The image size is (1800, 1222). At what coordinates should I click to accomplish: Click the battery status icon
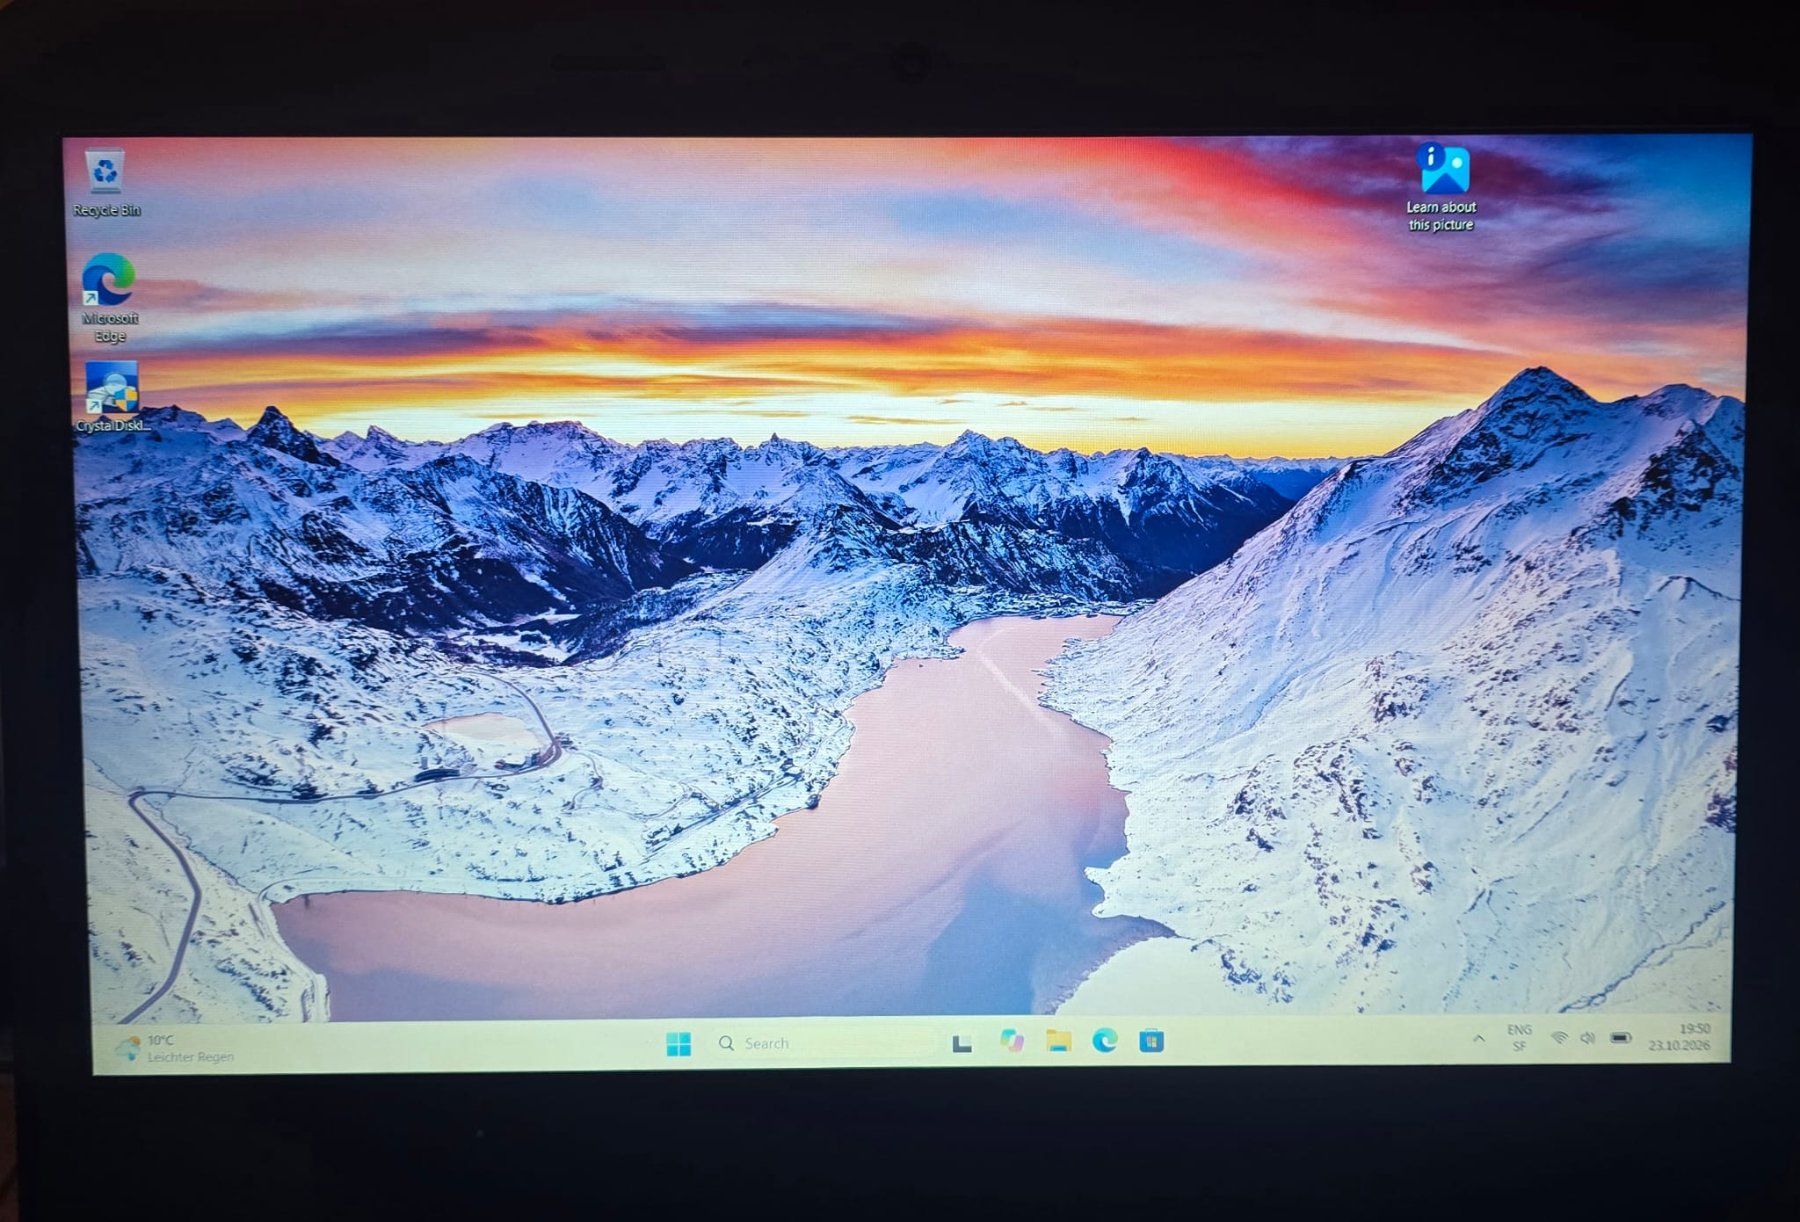point(1621,1037)
